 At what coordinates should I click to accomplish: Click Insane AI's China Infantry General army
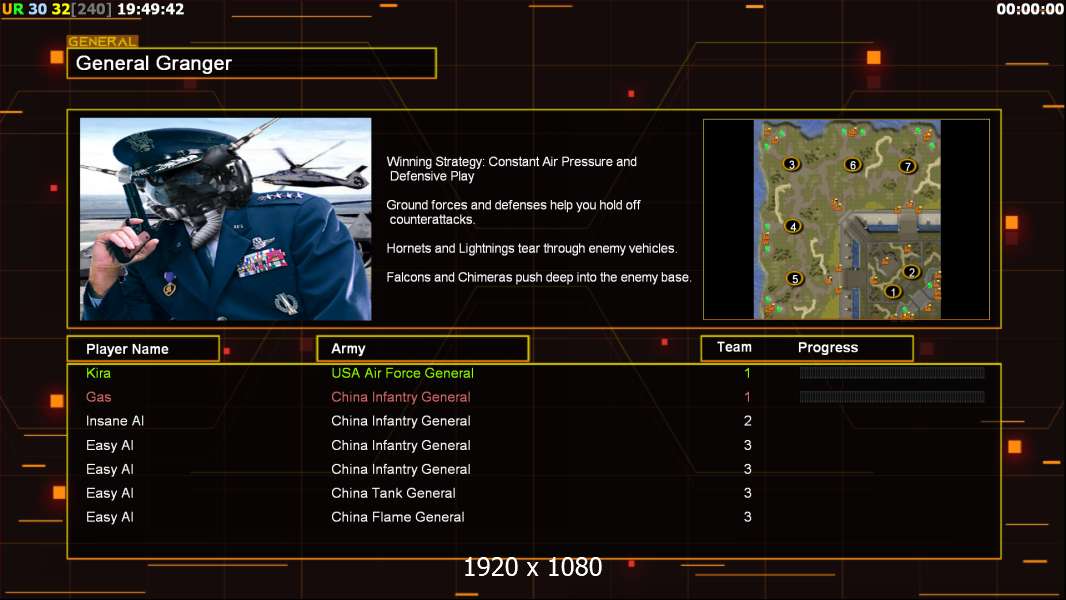401,421
